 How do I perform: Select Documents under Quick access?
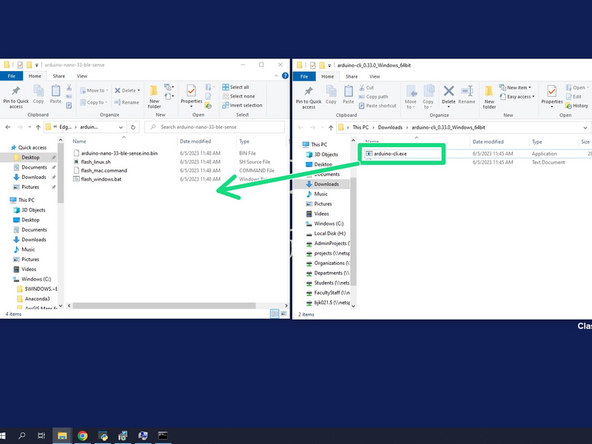pos(30,167)
